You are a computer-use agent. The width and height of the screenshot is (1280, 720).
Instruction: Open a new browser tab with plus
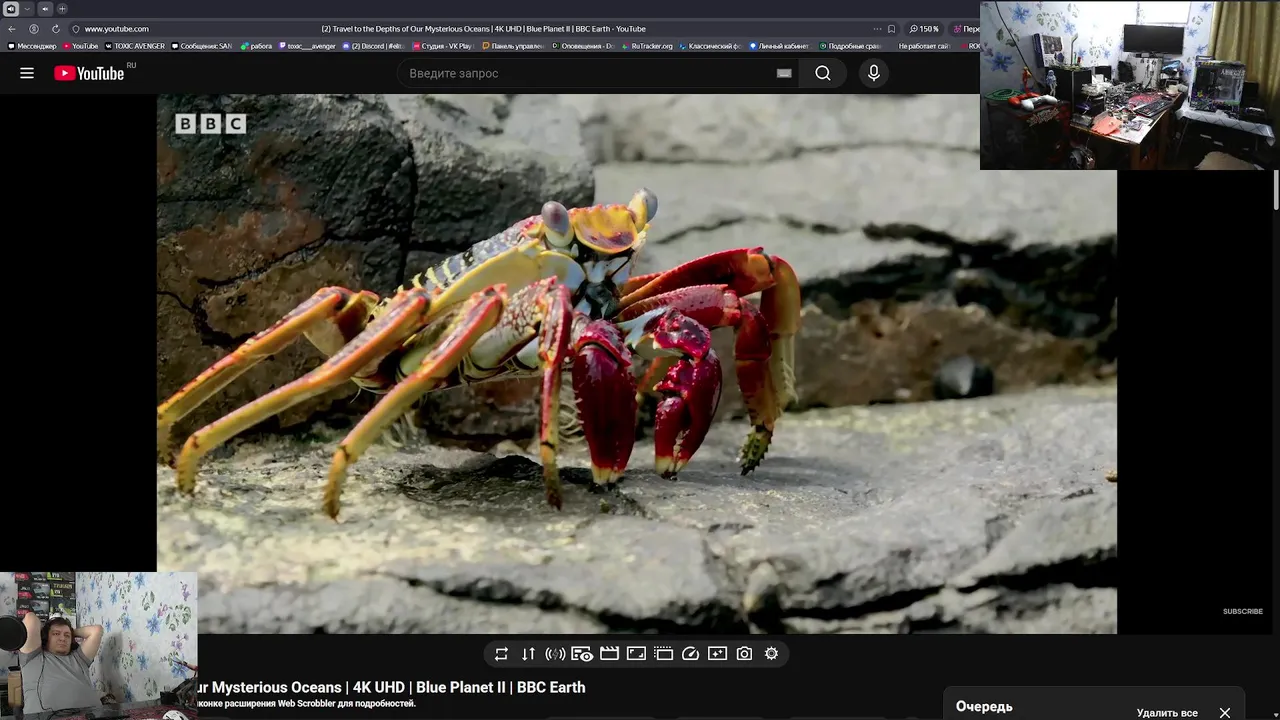[62, 9]
